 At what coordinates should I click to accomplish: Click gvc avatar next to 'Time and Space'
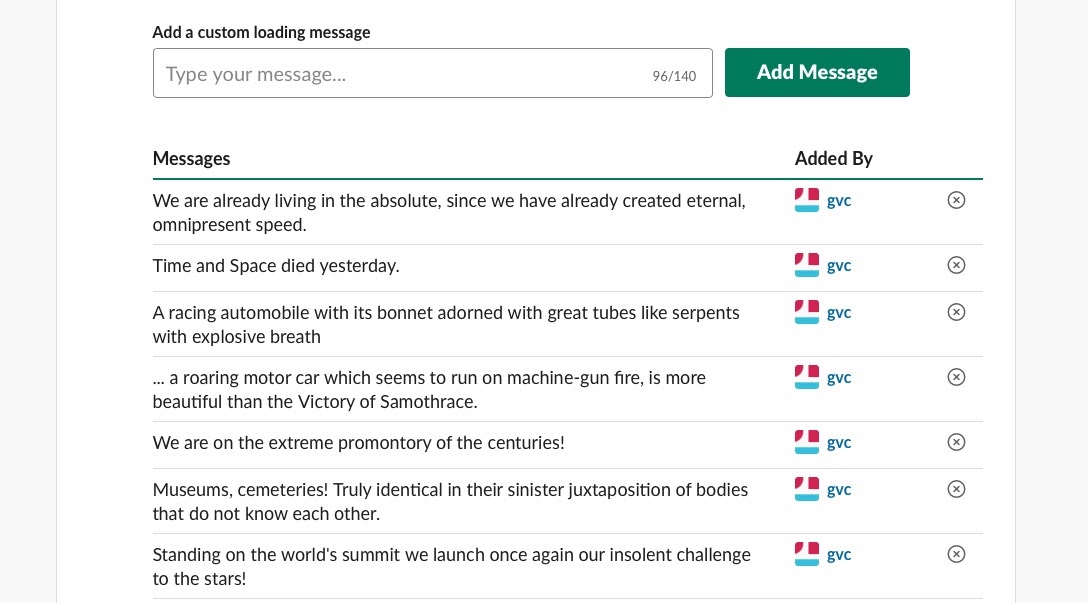tap(806, 265)
